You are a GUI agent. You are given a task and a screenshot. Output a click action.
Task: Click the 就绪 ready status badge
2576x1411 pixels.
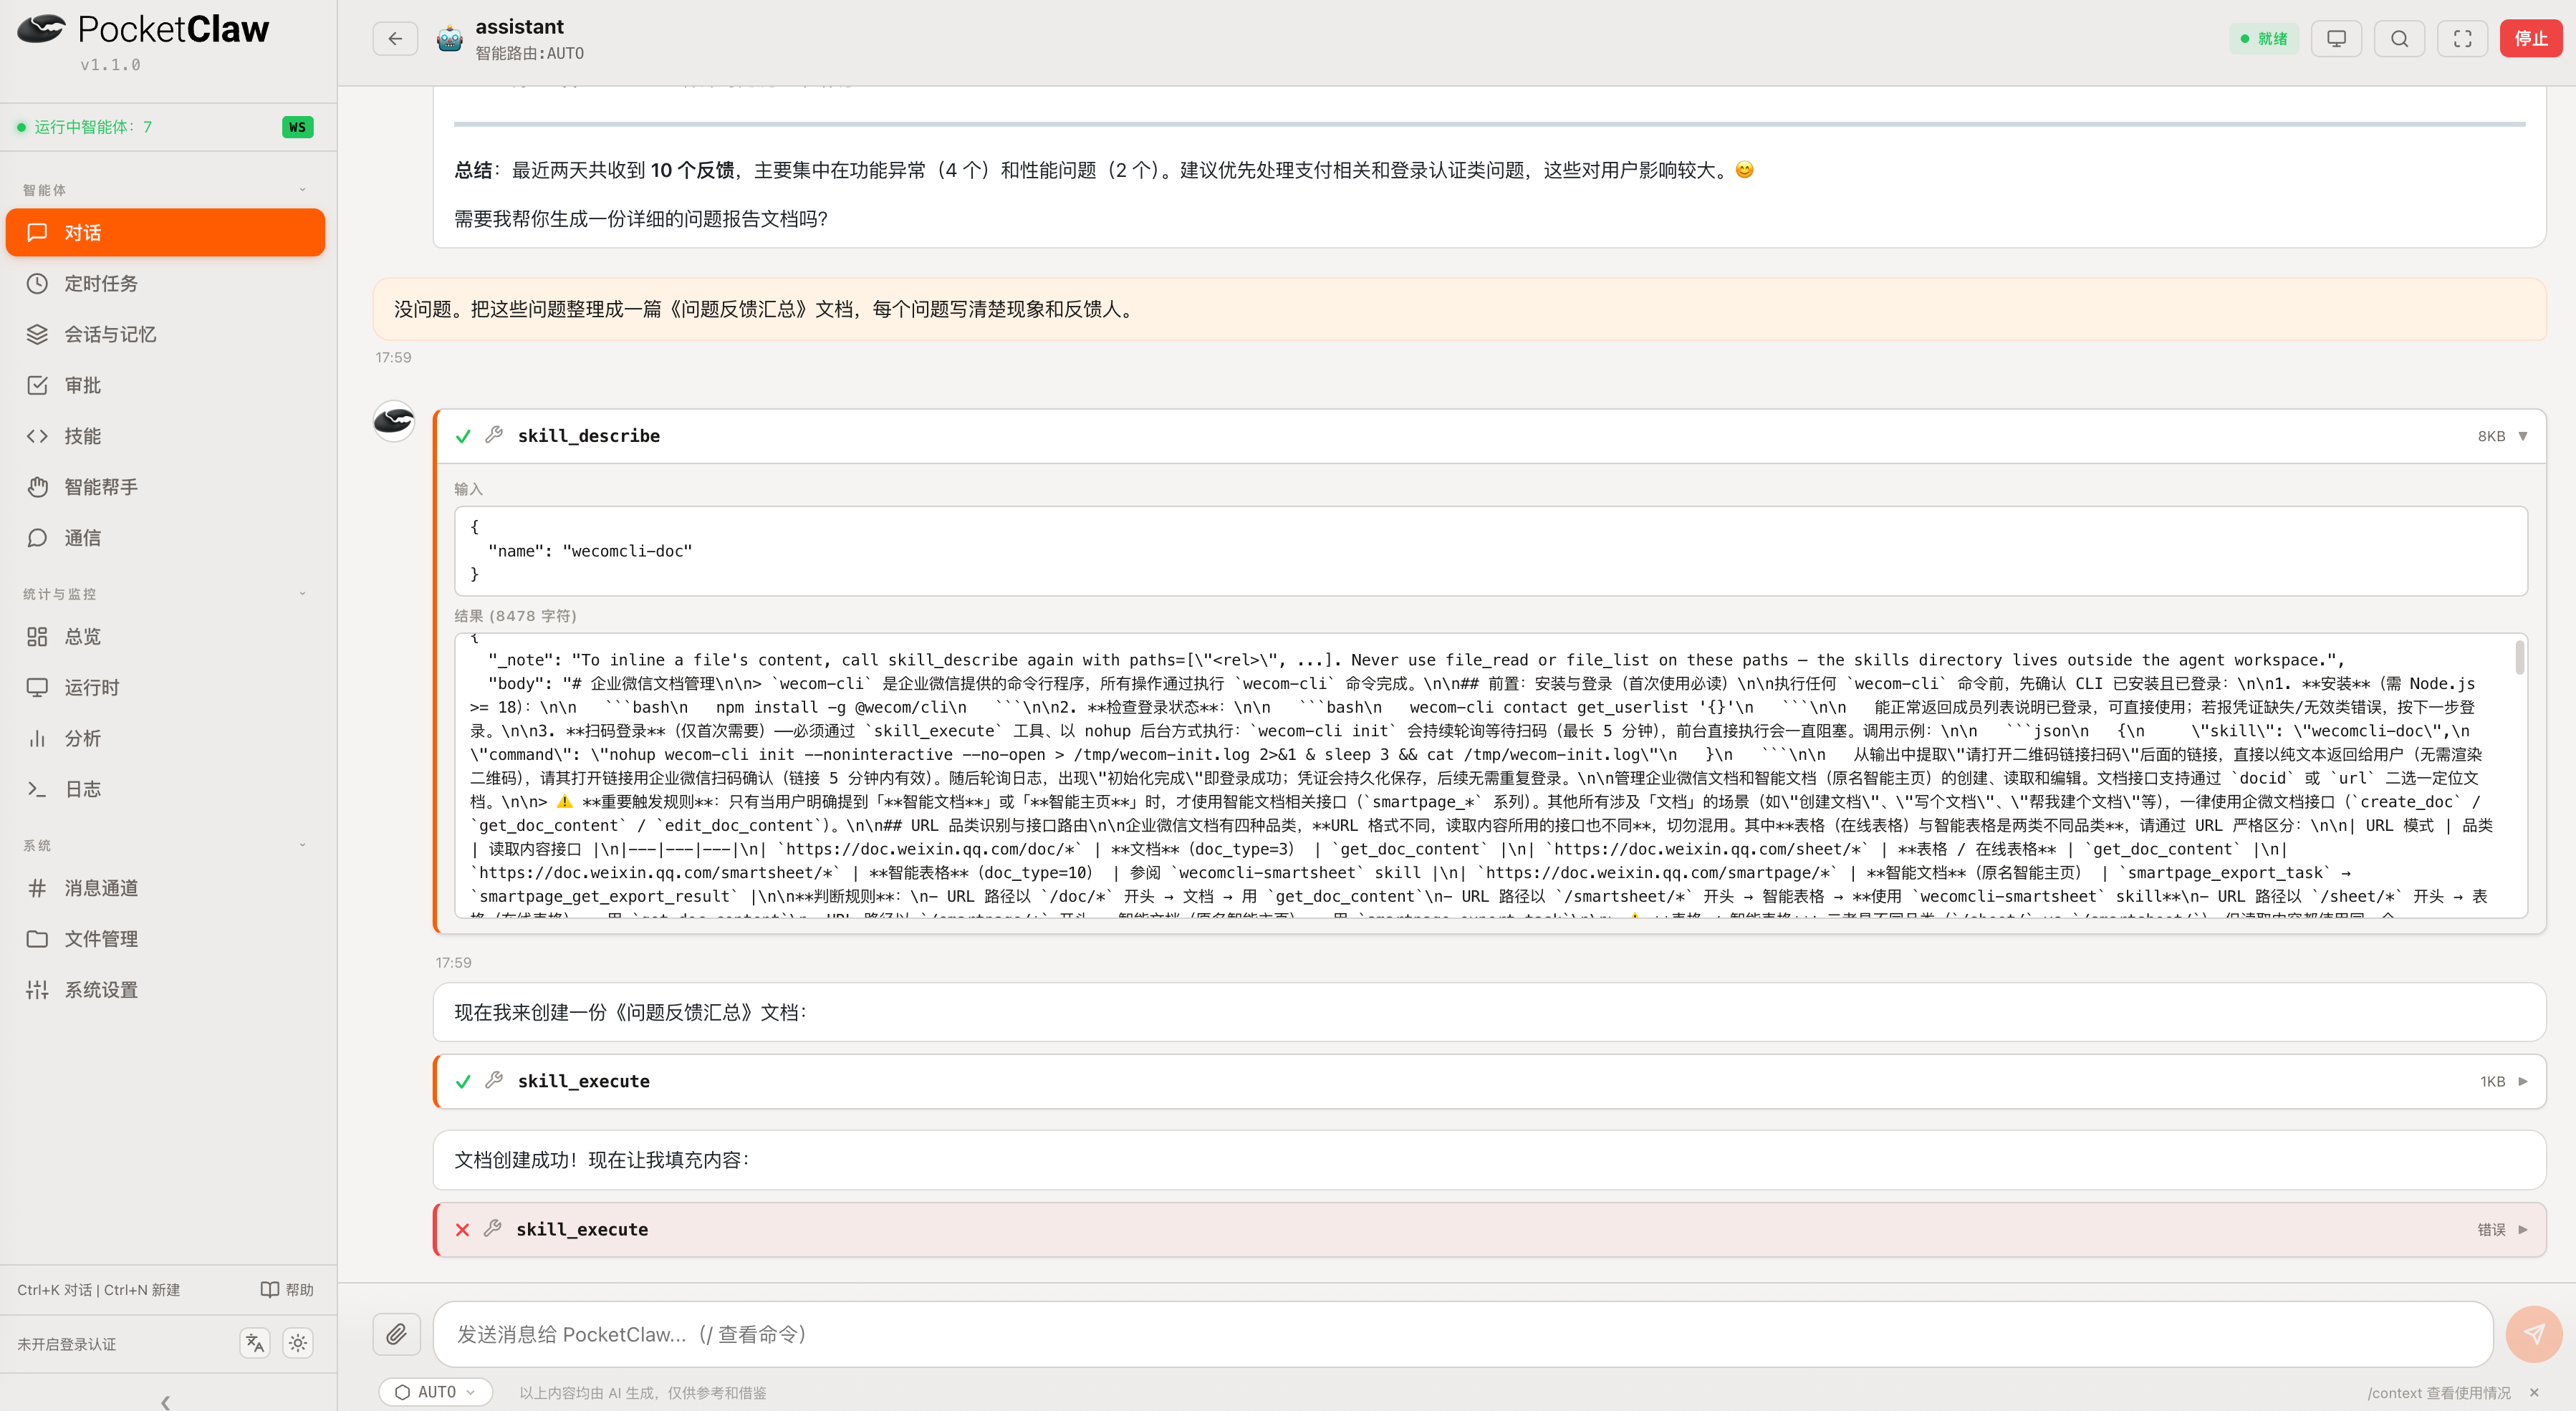tap(2264, 39)
